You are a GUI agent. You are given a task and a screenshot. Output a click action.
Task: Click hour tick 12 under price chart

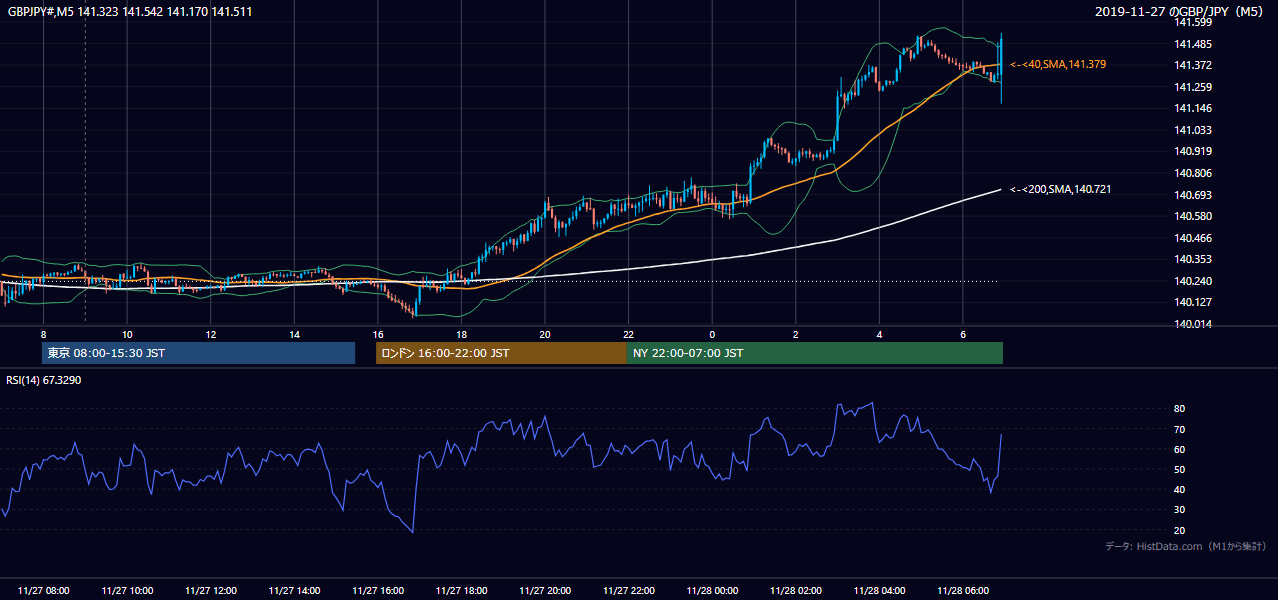coord(210,334)
